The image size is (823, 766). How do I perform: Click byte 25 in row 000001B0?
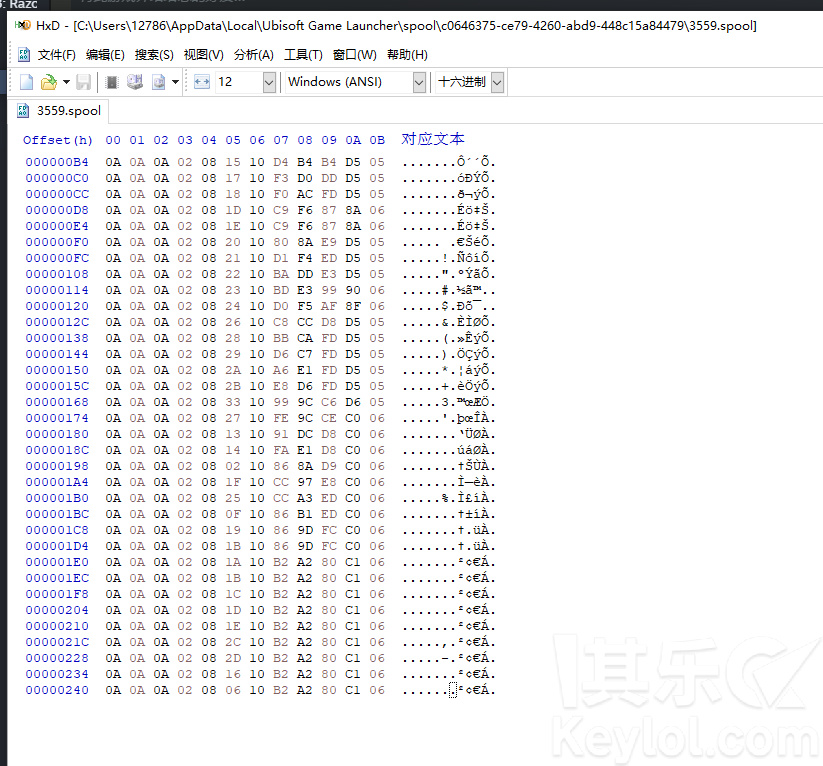pyautogui.click(x=233, y=498)
